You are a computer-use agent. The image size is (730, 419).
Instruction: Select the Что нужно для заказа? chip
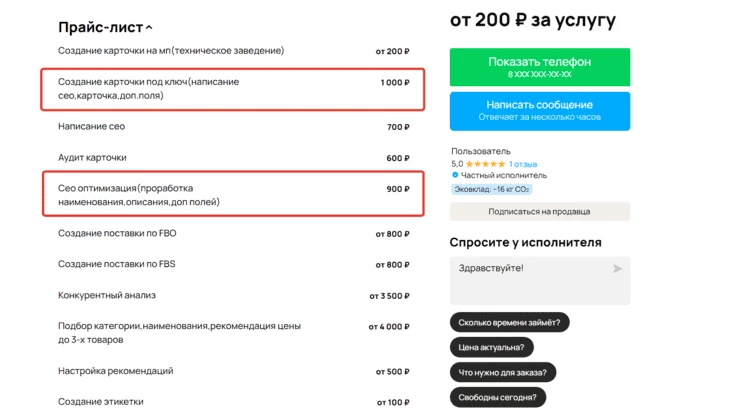502,372
